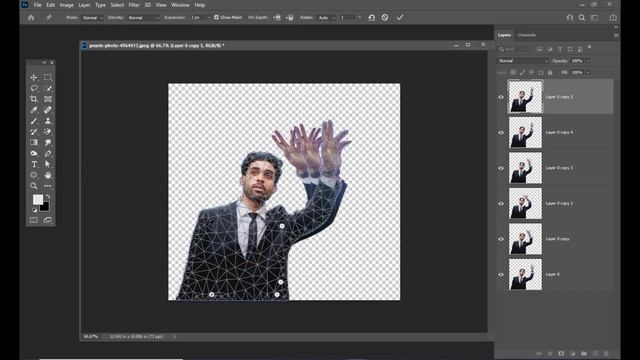Select the Ellipse shape tool
The image size is (640, 360).
[x=34, y=175]
